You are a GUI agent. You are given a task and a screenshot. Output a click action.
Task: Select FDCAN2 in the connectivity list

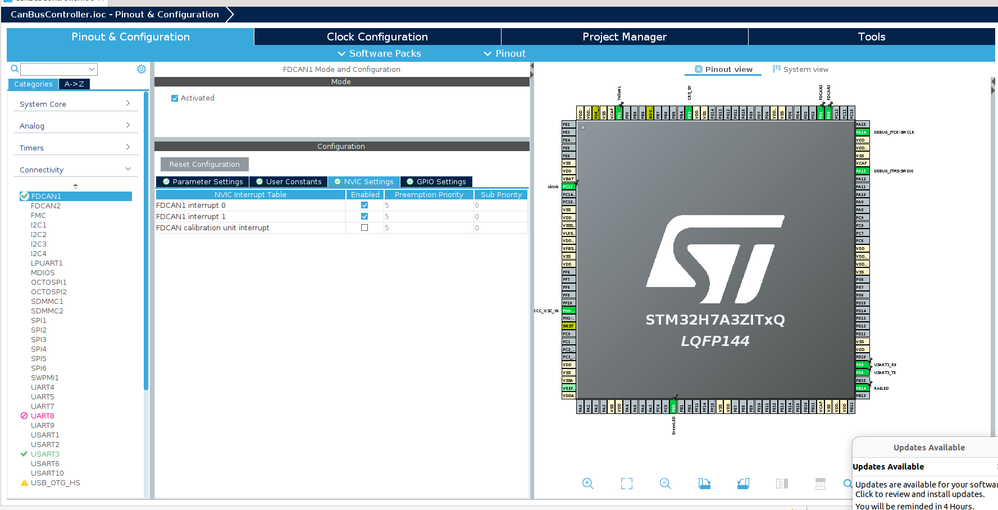tap(46, 206)
